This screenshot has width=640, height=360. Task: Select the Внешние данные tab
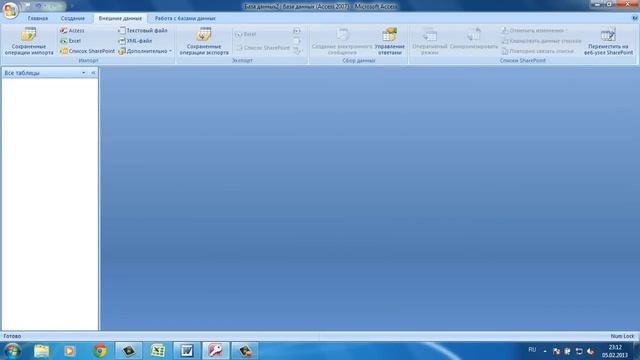(120, 18)
